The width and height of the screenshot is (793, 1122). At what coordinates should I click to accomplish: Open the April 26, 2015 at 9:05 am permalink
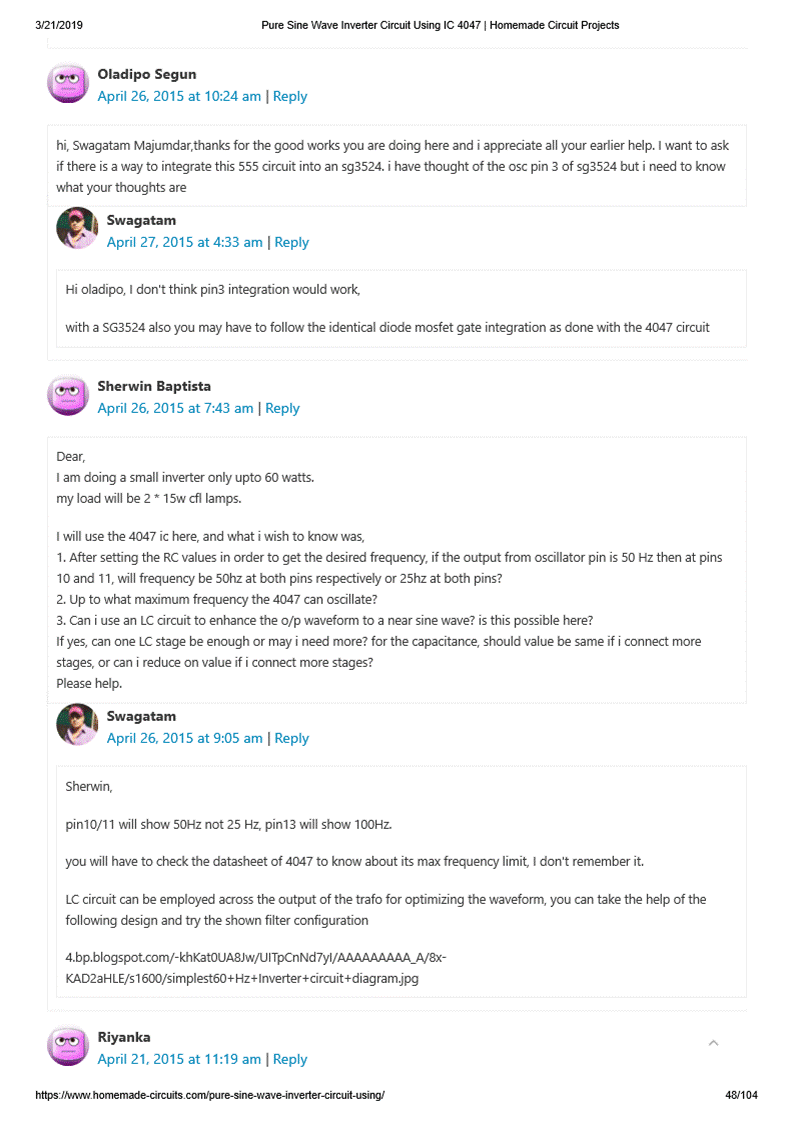[185, 739]
